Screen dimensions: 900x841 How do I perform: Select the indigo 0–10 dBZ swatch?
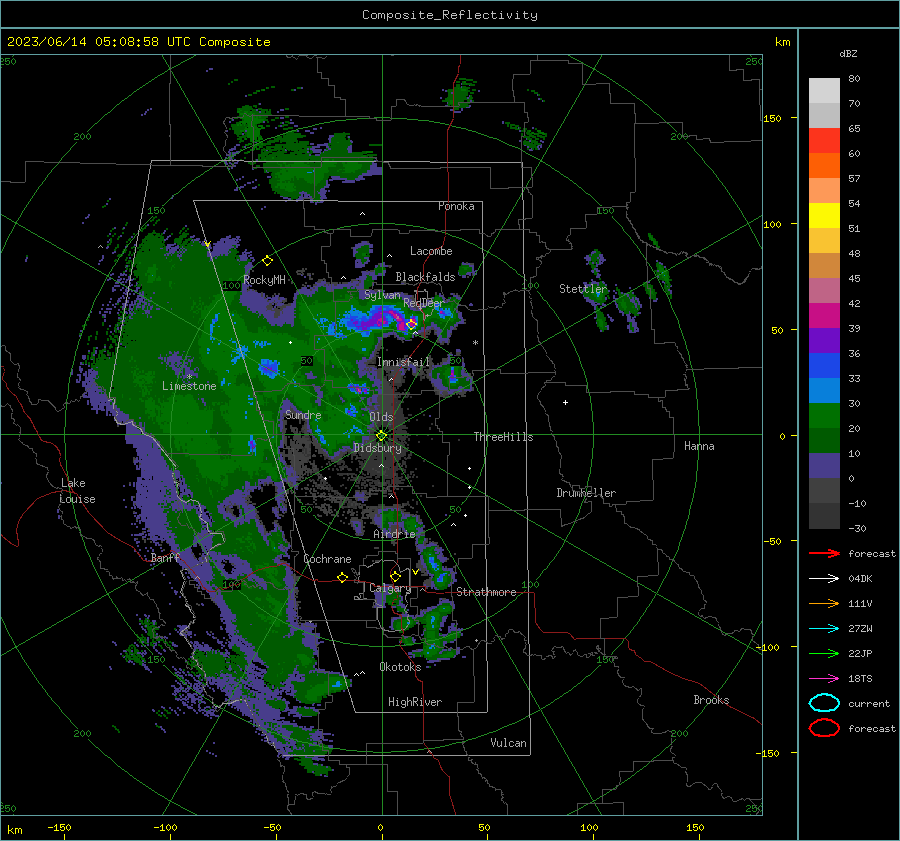(824, 466)
